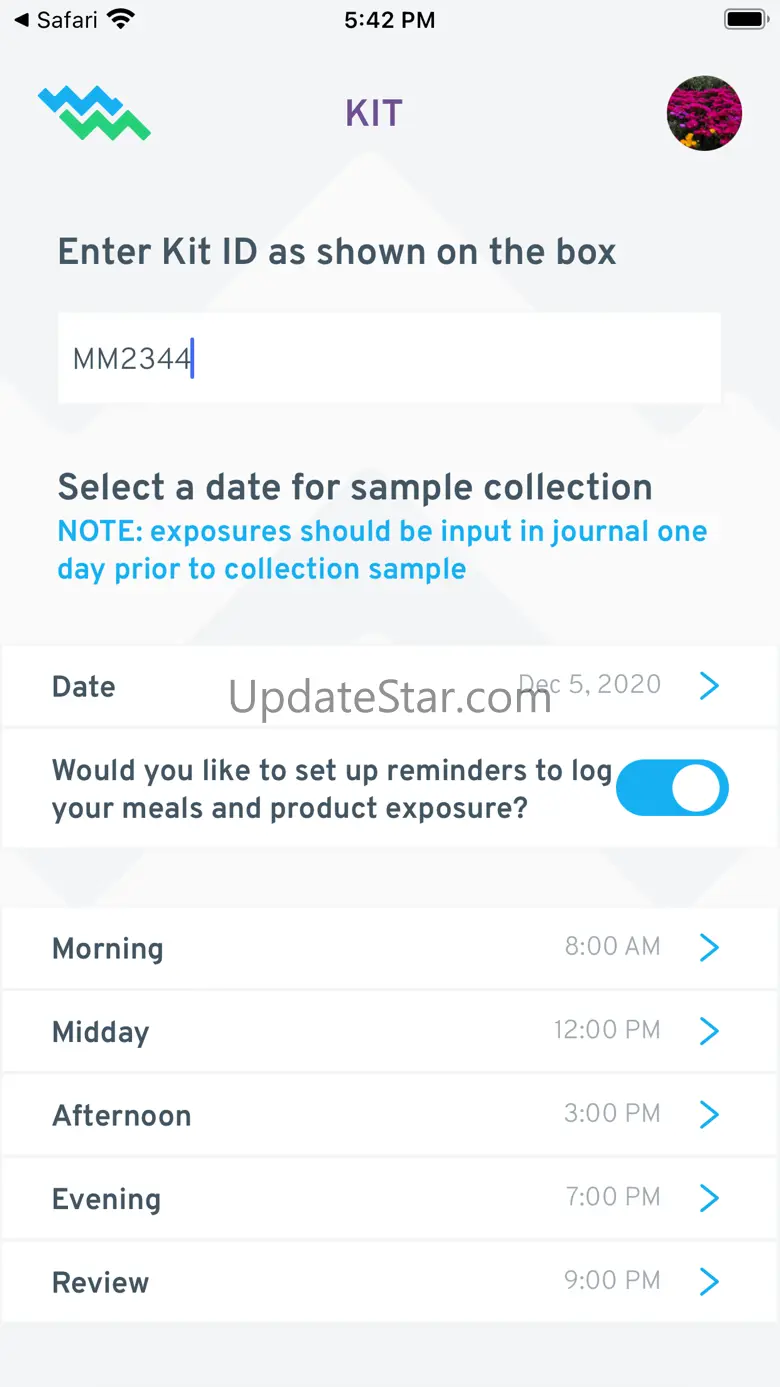Tap the battery status icon
The height and width of the screenshot is (1387, 780).
[744, 19]
